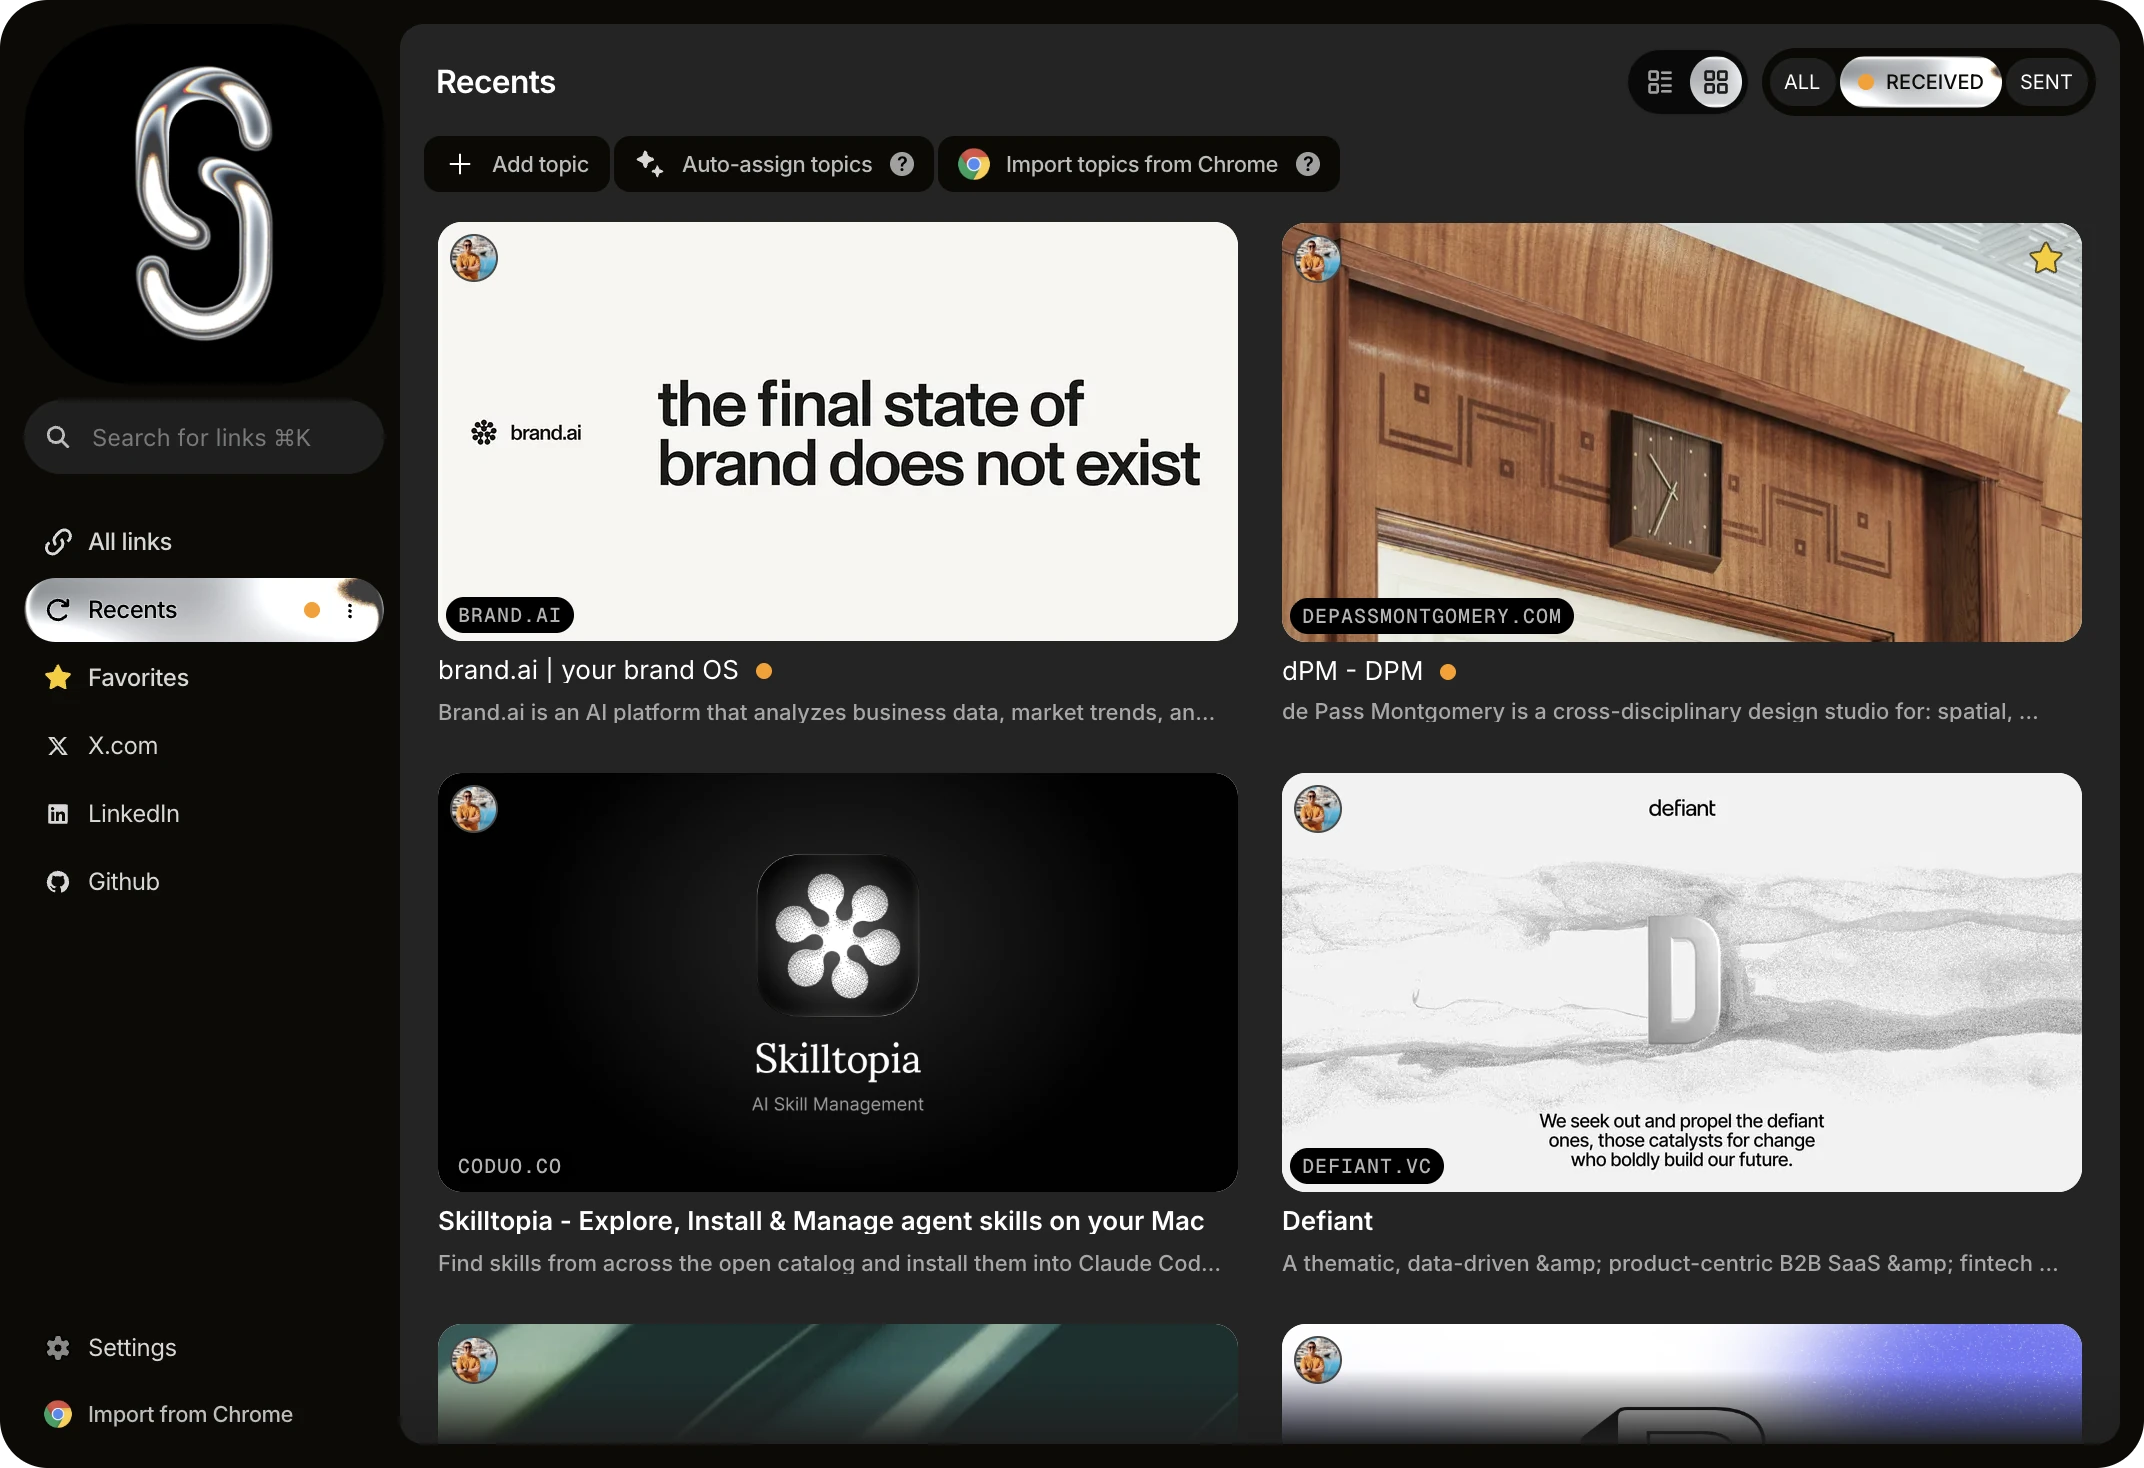This screenshot has height=1468, width=2144.
Task: Click the CODUO.CO domain badge
Action: click(x=510, y=1166)
